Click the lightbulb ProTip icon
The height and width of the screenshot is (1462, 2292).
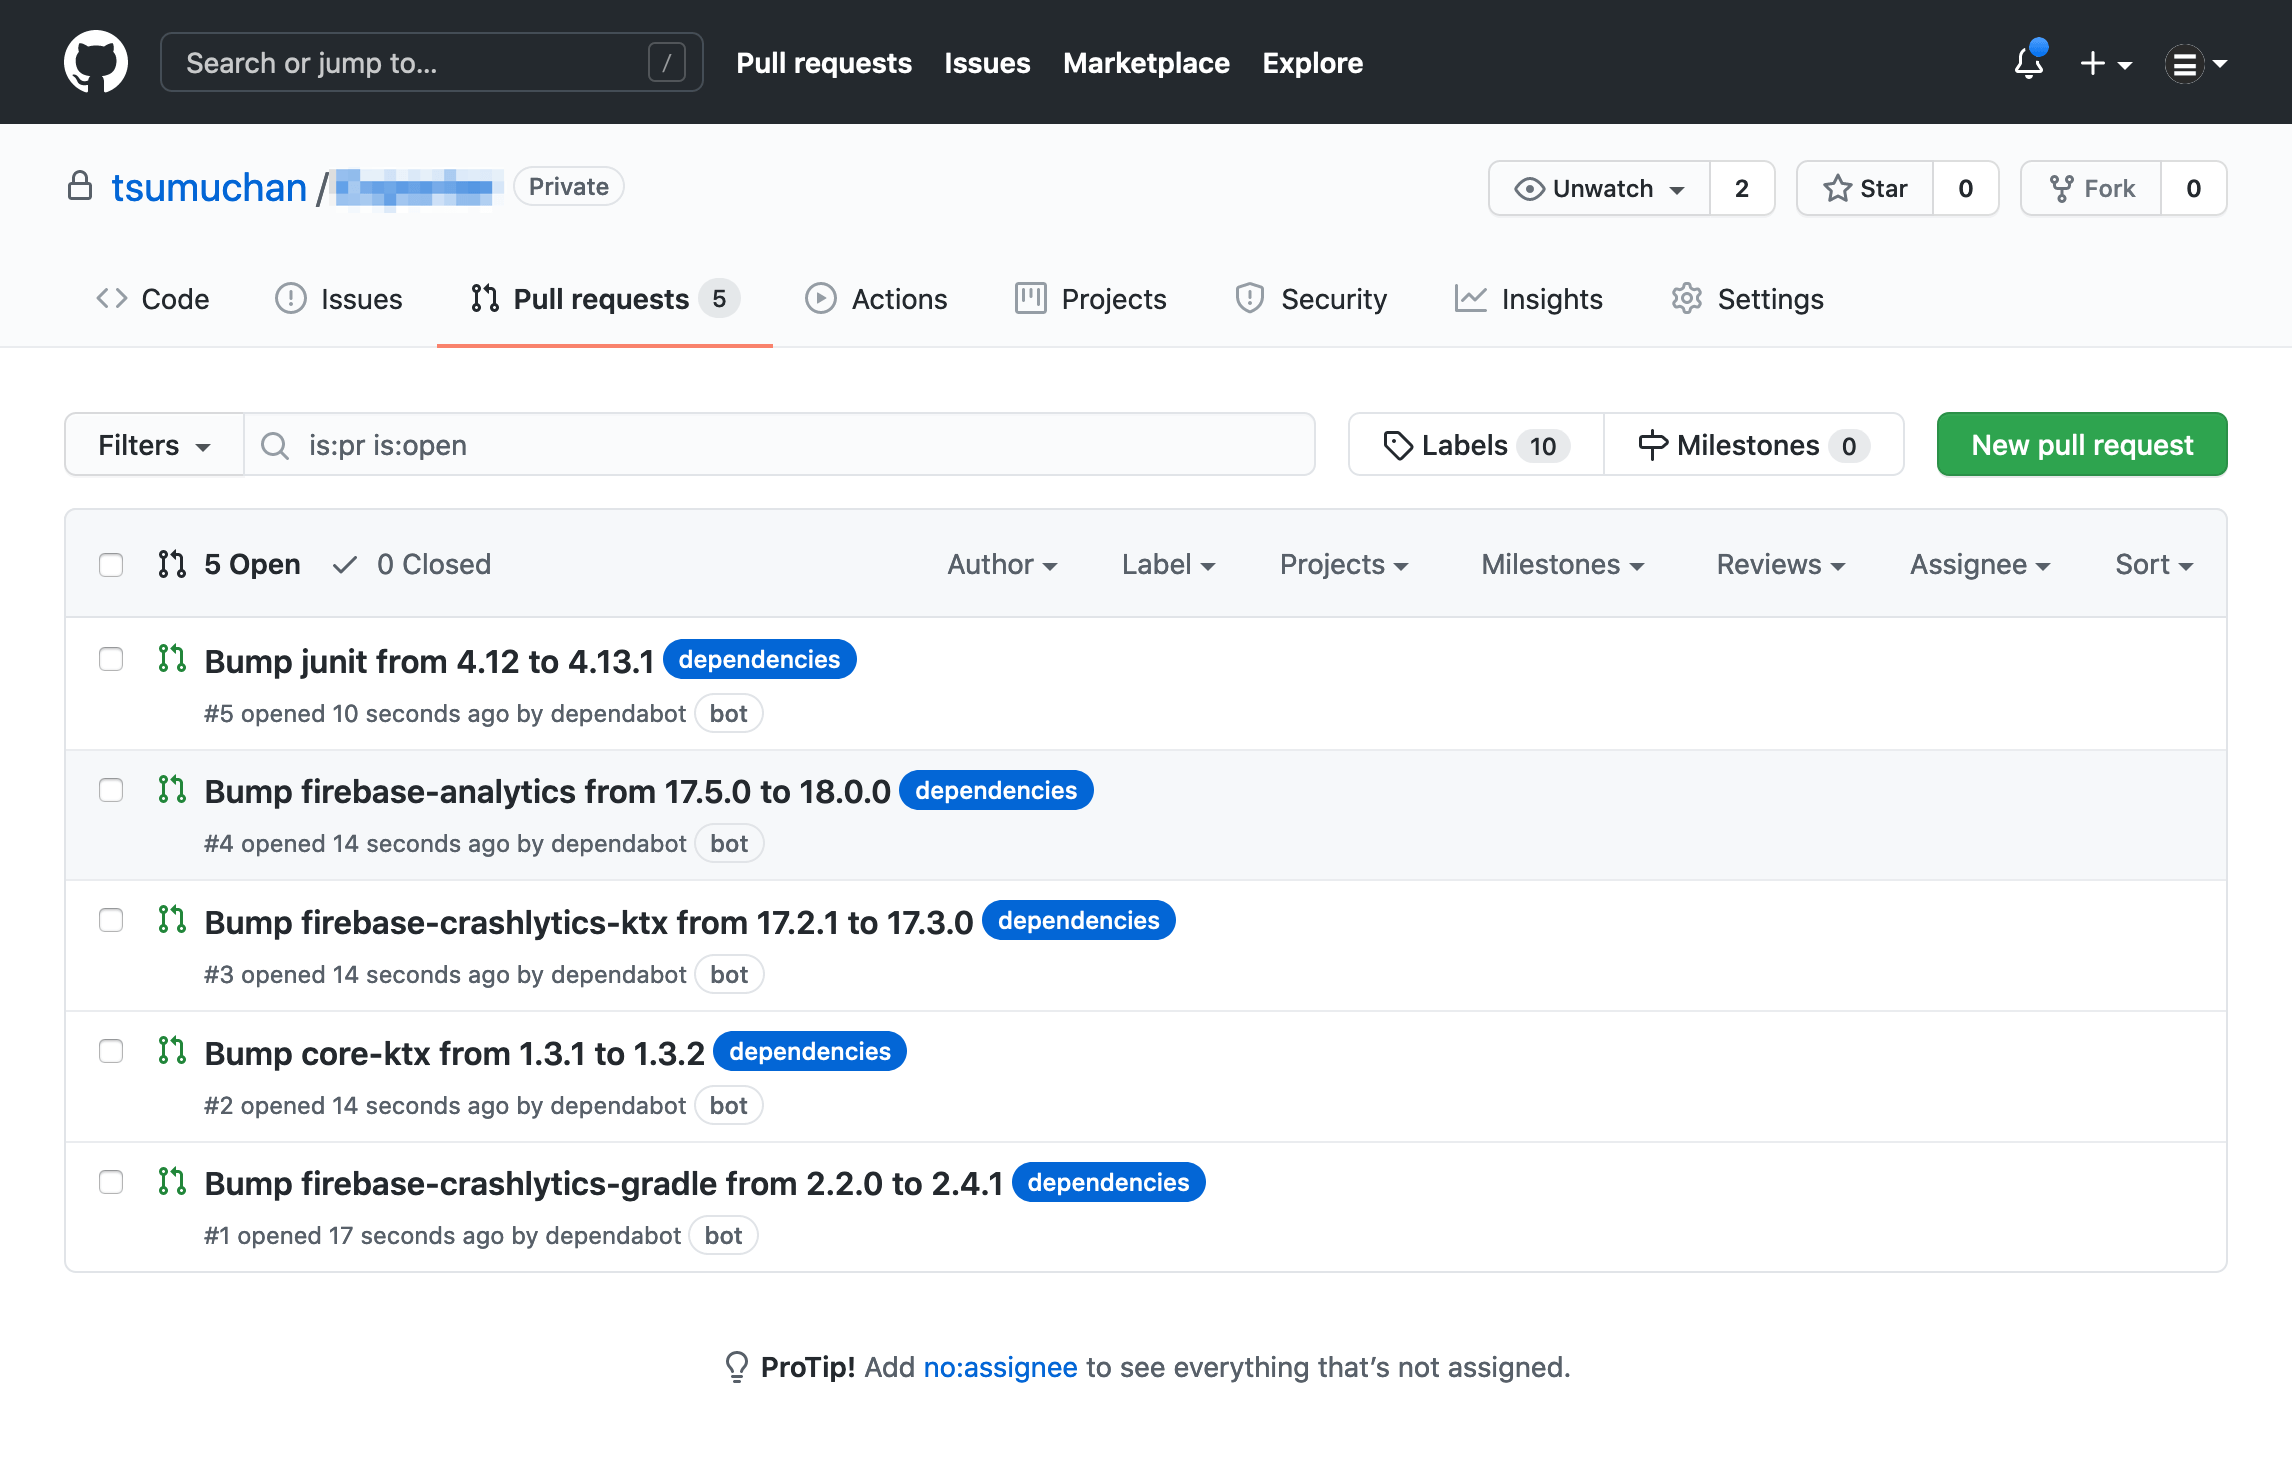point(736,1367)
